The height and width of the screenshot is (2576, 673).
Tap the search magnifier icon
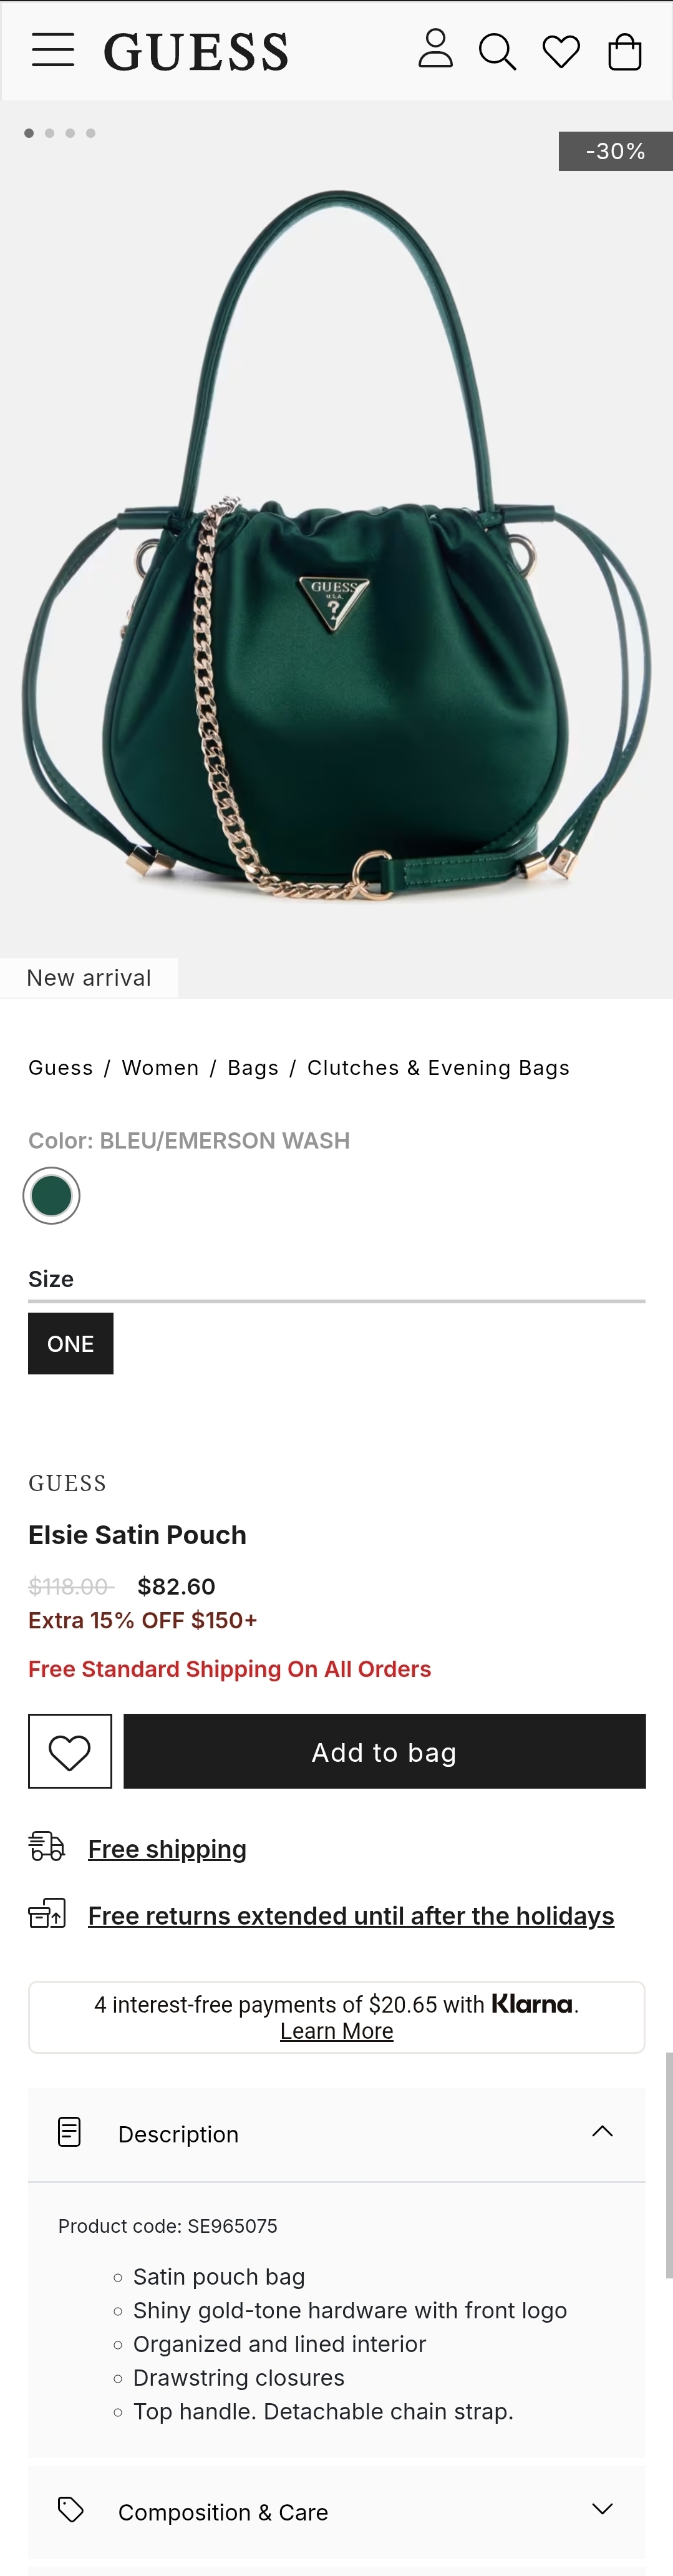click(x=497, y=51)
